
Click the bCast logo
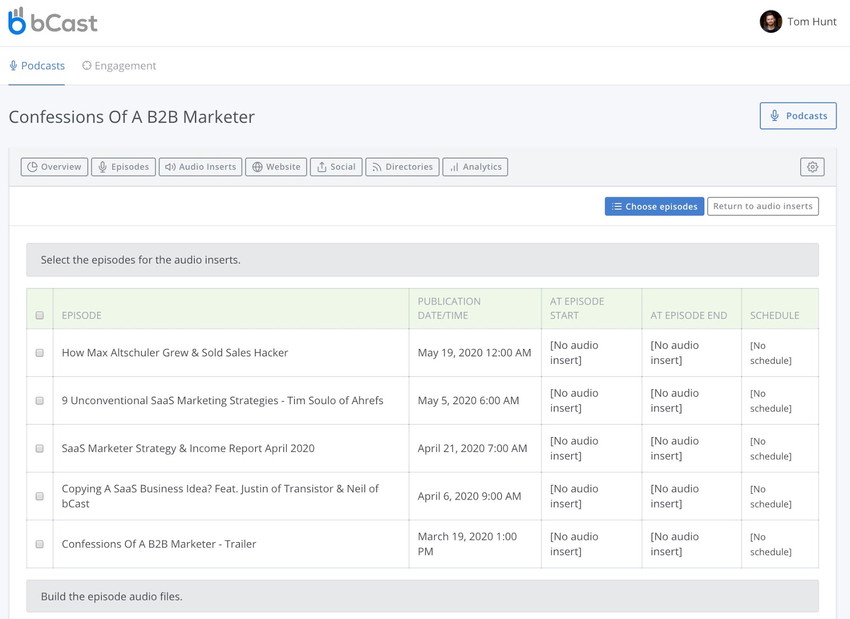tap(53, 21)
